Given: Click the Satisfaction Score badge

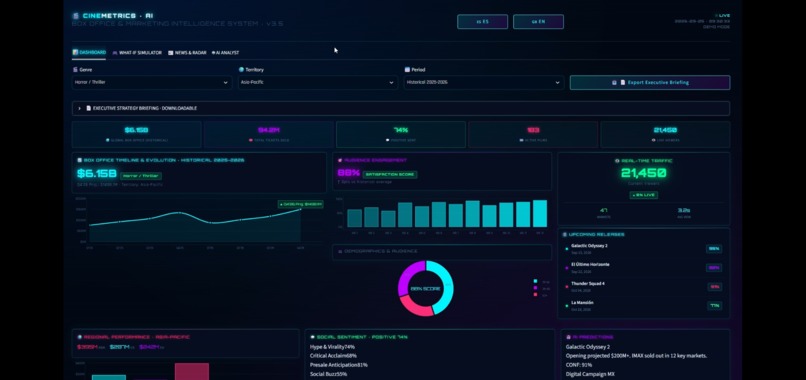Looking at the screenshot, I should [x=390, y=174].
